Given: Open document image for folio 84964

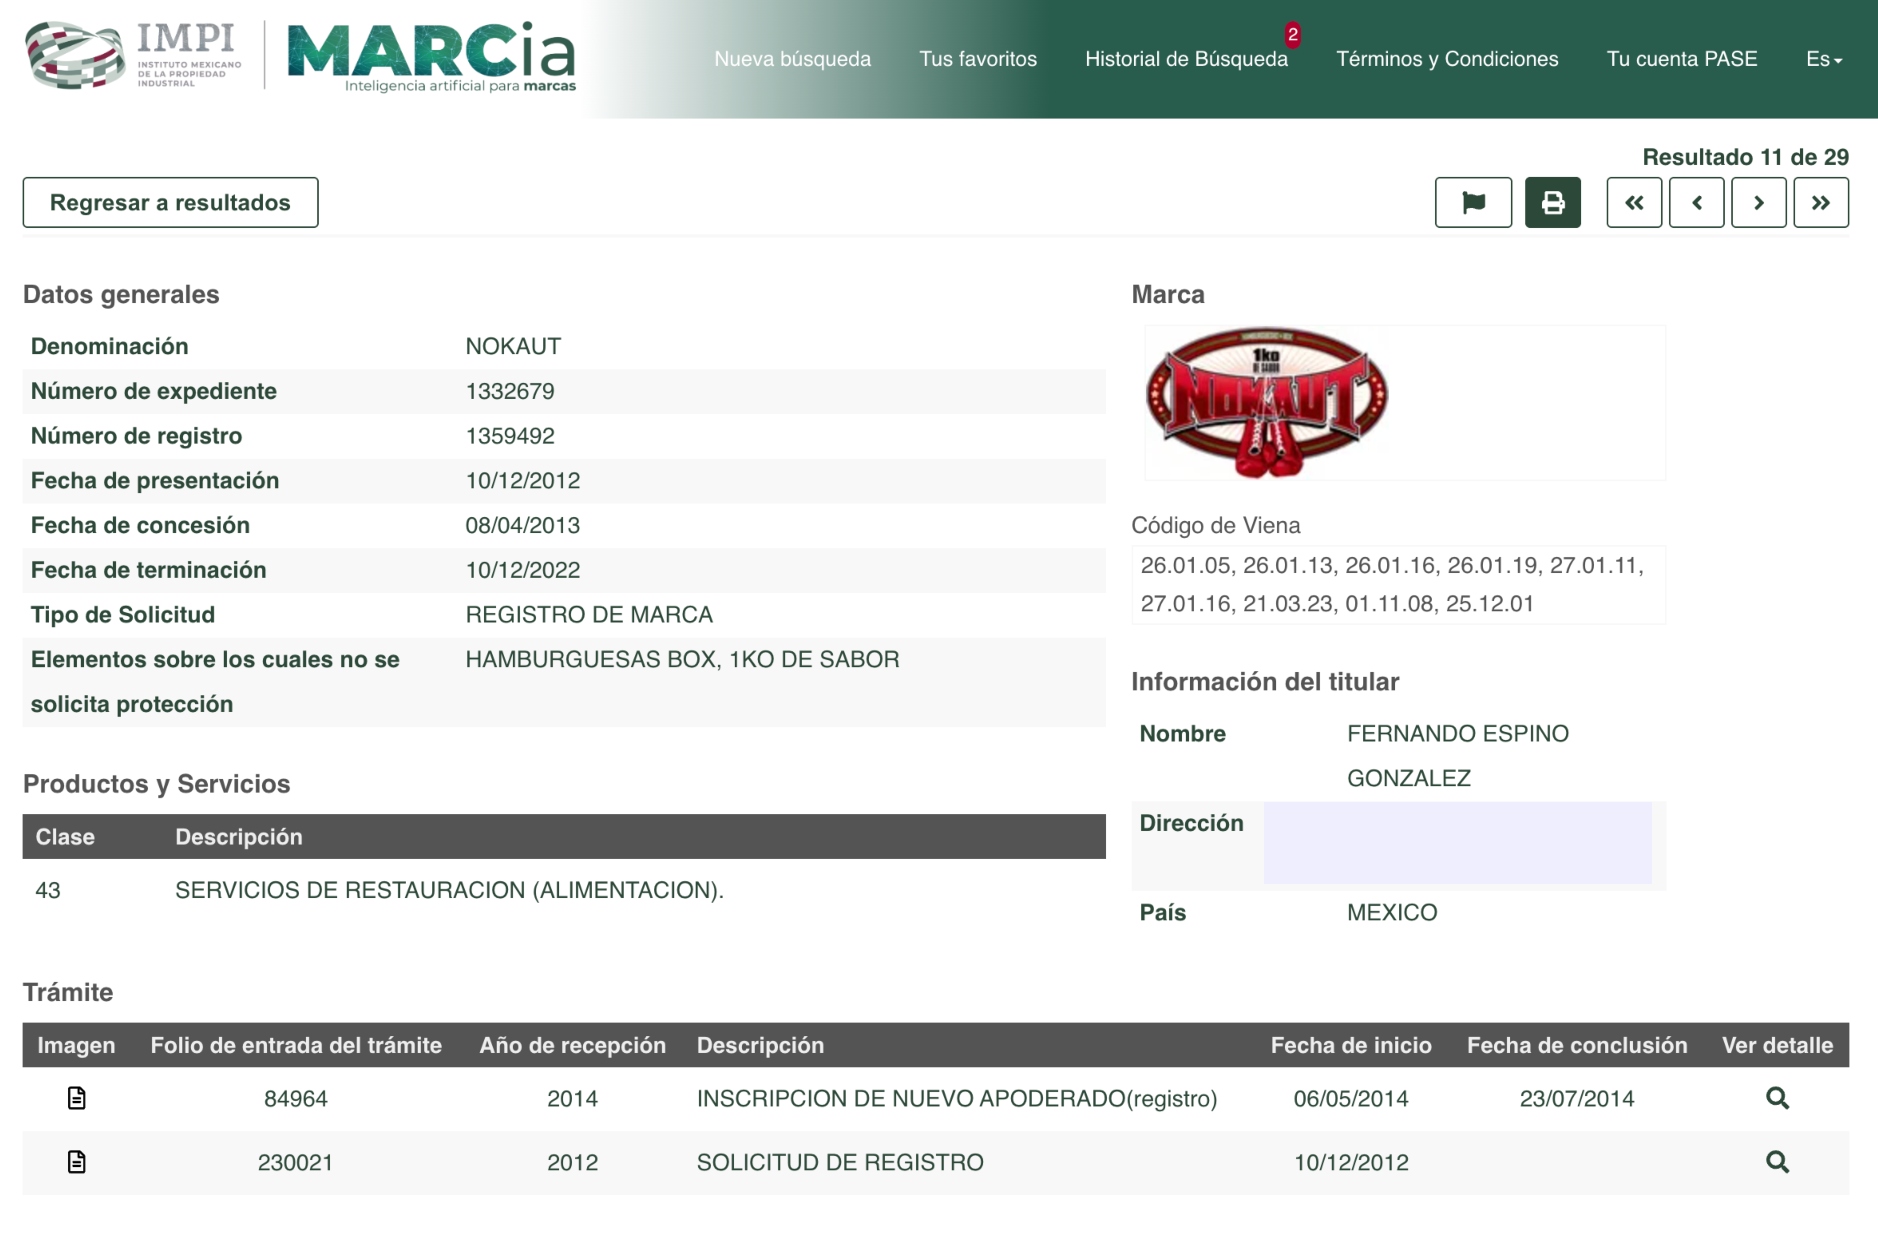Looking at the screenshot, I should pos(76,1098).
